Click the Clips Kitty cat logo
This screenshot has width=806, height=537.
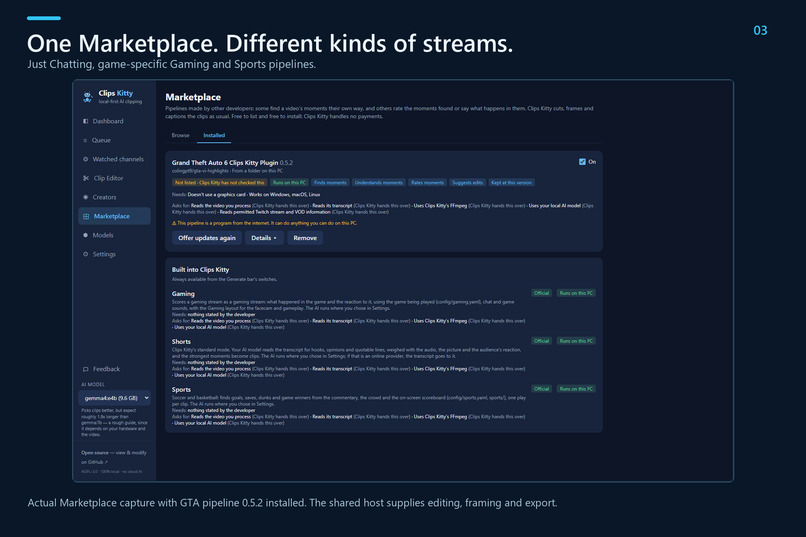tap(87, 97)
